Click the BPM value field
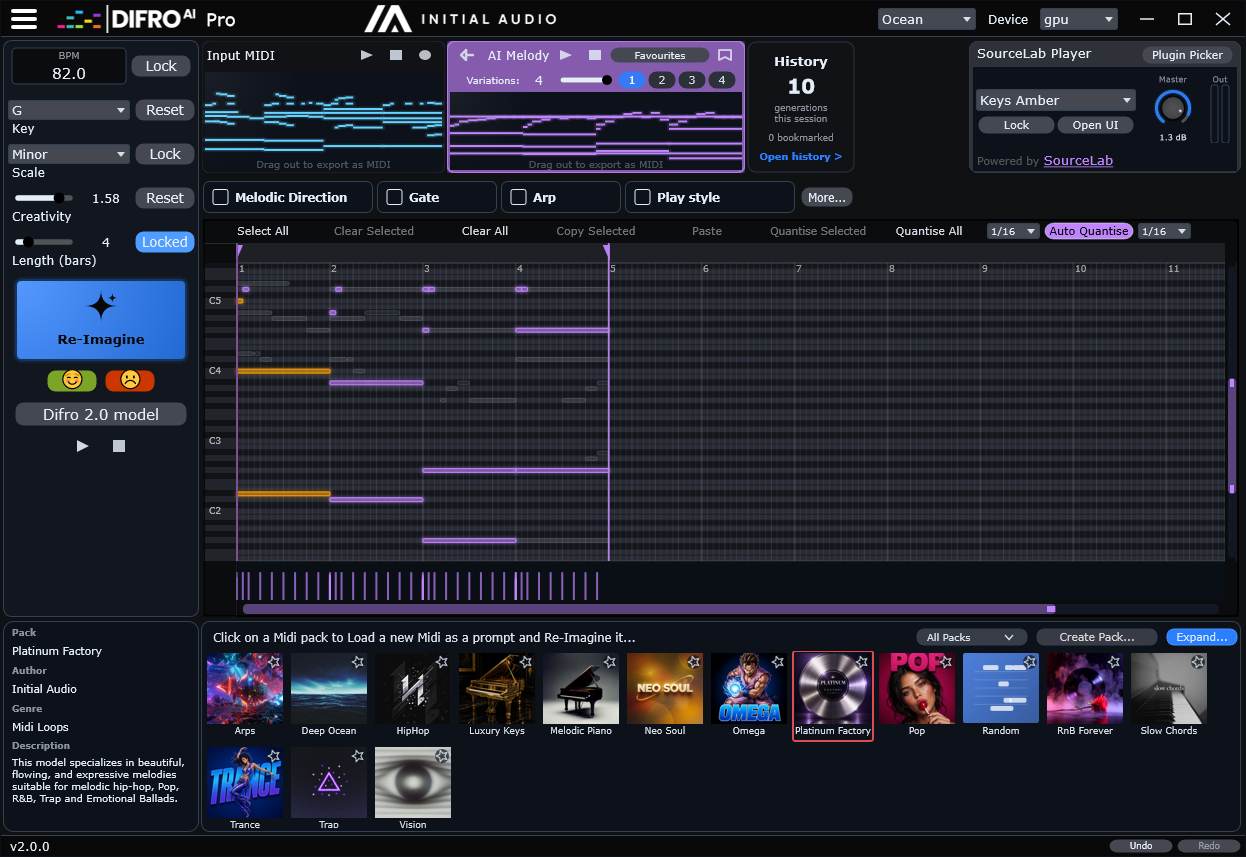This screenshot has height=857, width=1246. [x=69, y=66]
